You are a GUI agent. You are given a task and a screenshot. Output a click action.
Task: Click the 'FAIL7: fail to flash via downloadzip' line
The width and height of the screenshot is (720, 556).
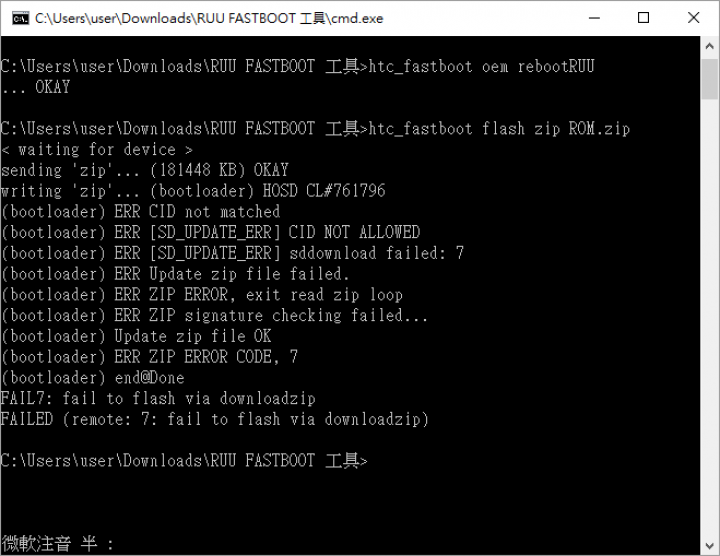(x=158, y=399)
